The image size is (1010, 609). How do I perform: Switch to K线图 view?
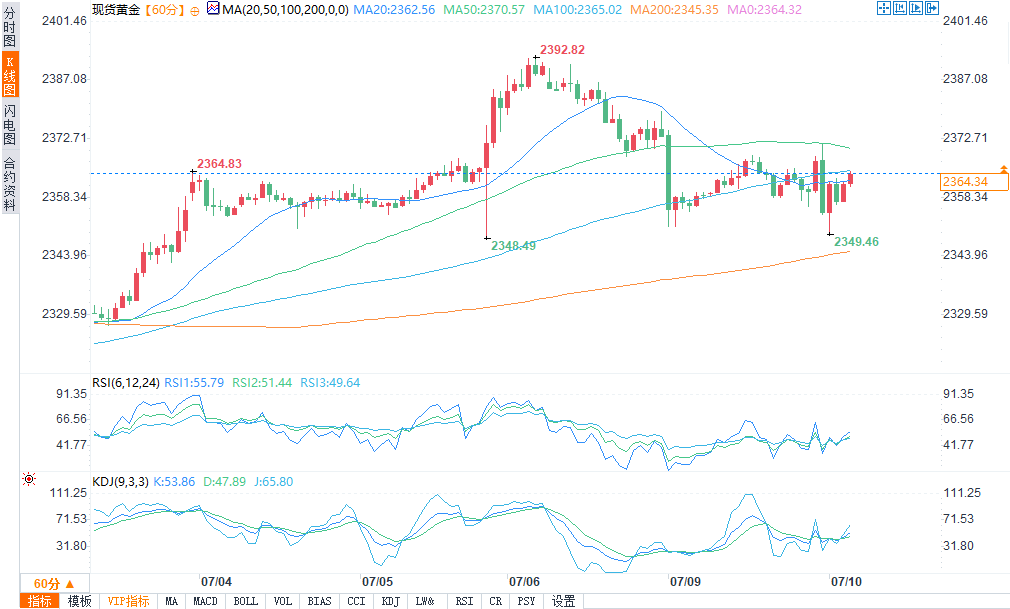[x=10, y=75]
